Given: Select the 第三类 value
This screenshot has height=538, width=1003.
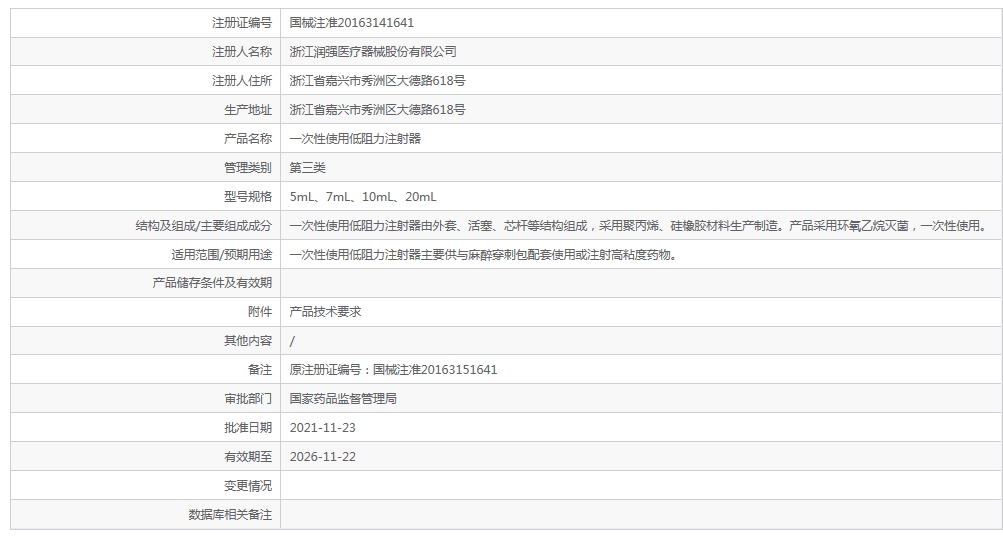Looking at the screenshot, I should click(307, 168).
